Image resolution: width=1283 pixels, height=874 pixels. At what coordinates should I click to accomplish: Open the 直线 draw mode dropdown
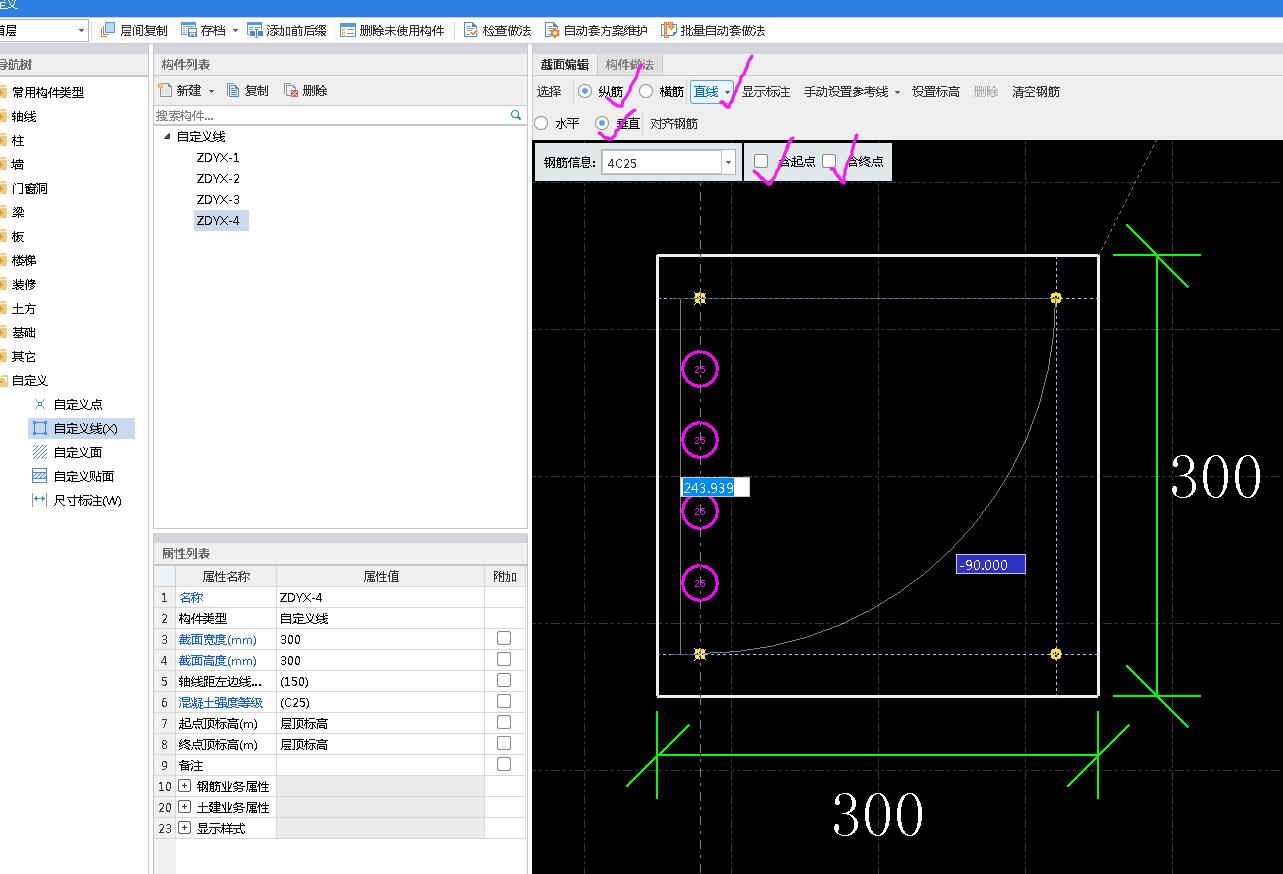tap(728, 92)
